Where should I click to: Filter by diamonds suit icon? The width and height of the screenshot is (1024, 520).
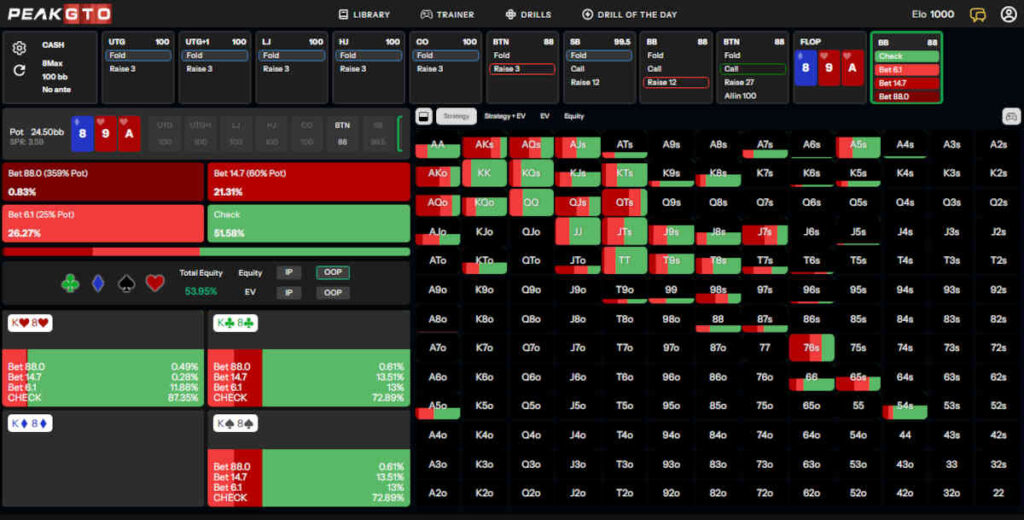coord(98,284)
